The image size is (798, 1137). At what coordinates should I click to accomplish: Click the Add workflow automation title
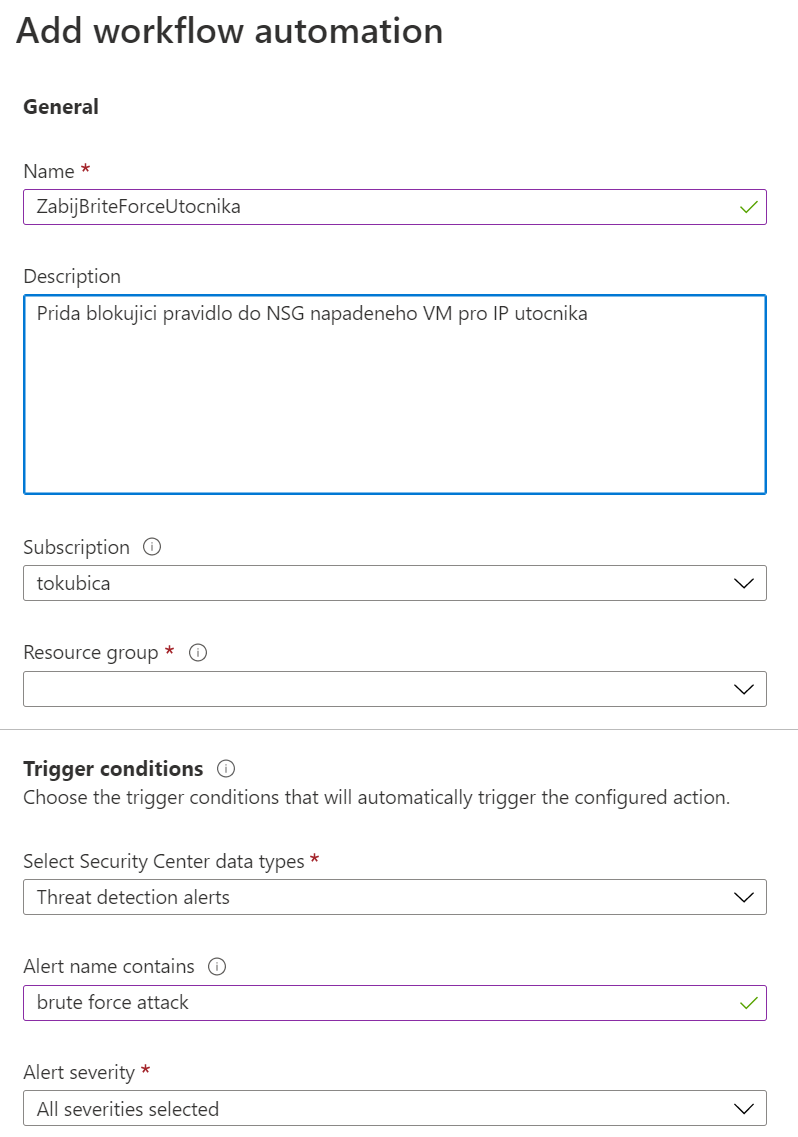[x=230, y=31]
